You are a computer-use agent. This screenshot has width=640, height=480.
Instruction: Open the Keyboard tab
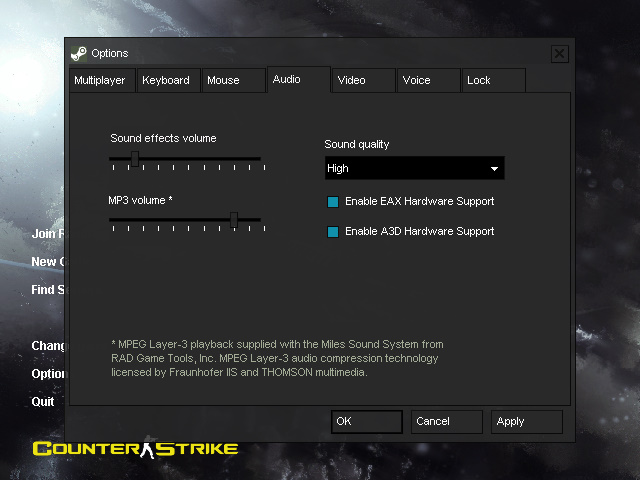(x=166, y=80)
